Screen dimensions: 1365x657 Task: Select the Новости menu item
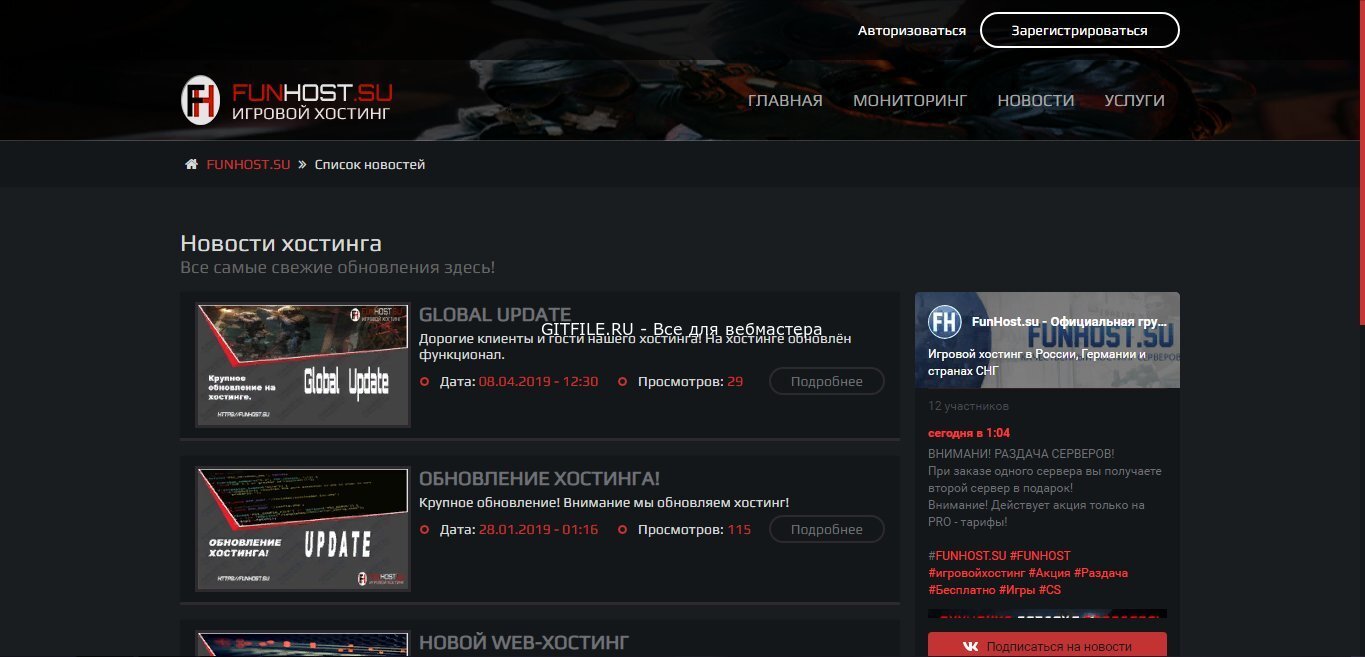point(1036,100)
